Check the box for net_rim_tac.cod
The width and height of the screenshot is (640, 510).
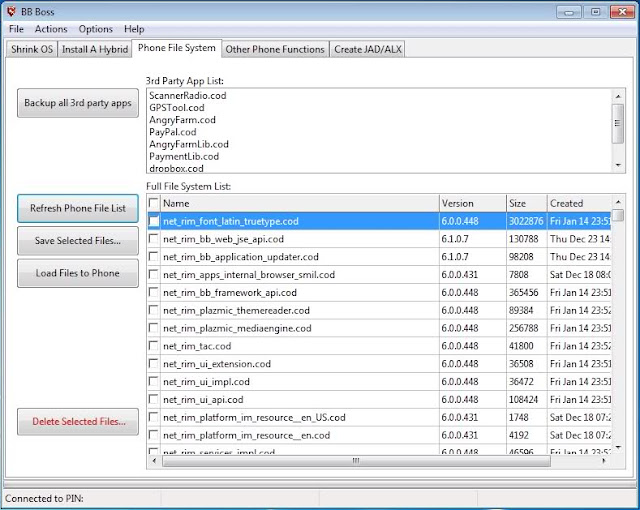[x=153, y=346]
